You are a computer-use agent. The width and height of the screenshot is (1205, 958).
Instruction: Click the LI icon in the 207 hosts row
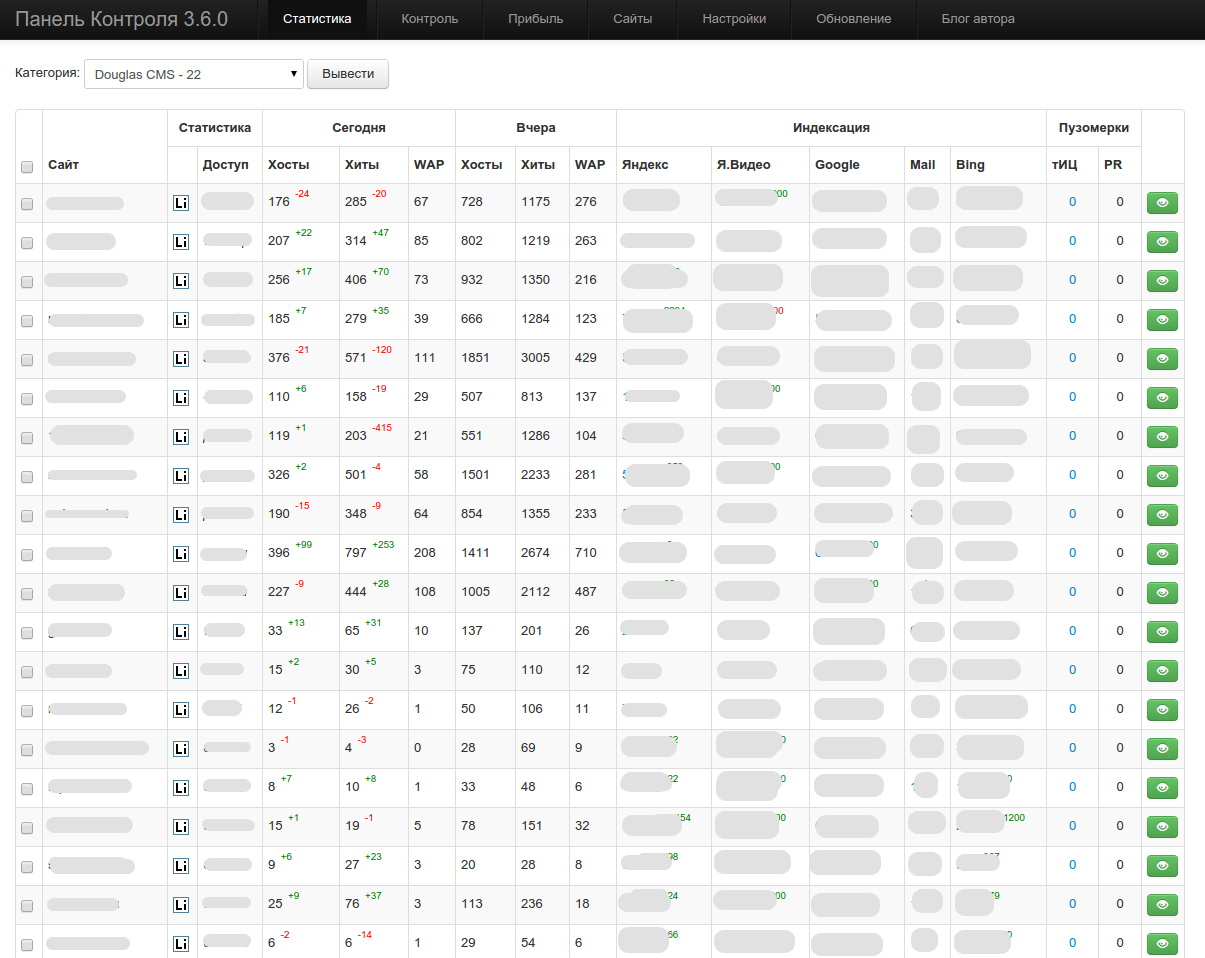point(181,241)
